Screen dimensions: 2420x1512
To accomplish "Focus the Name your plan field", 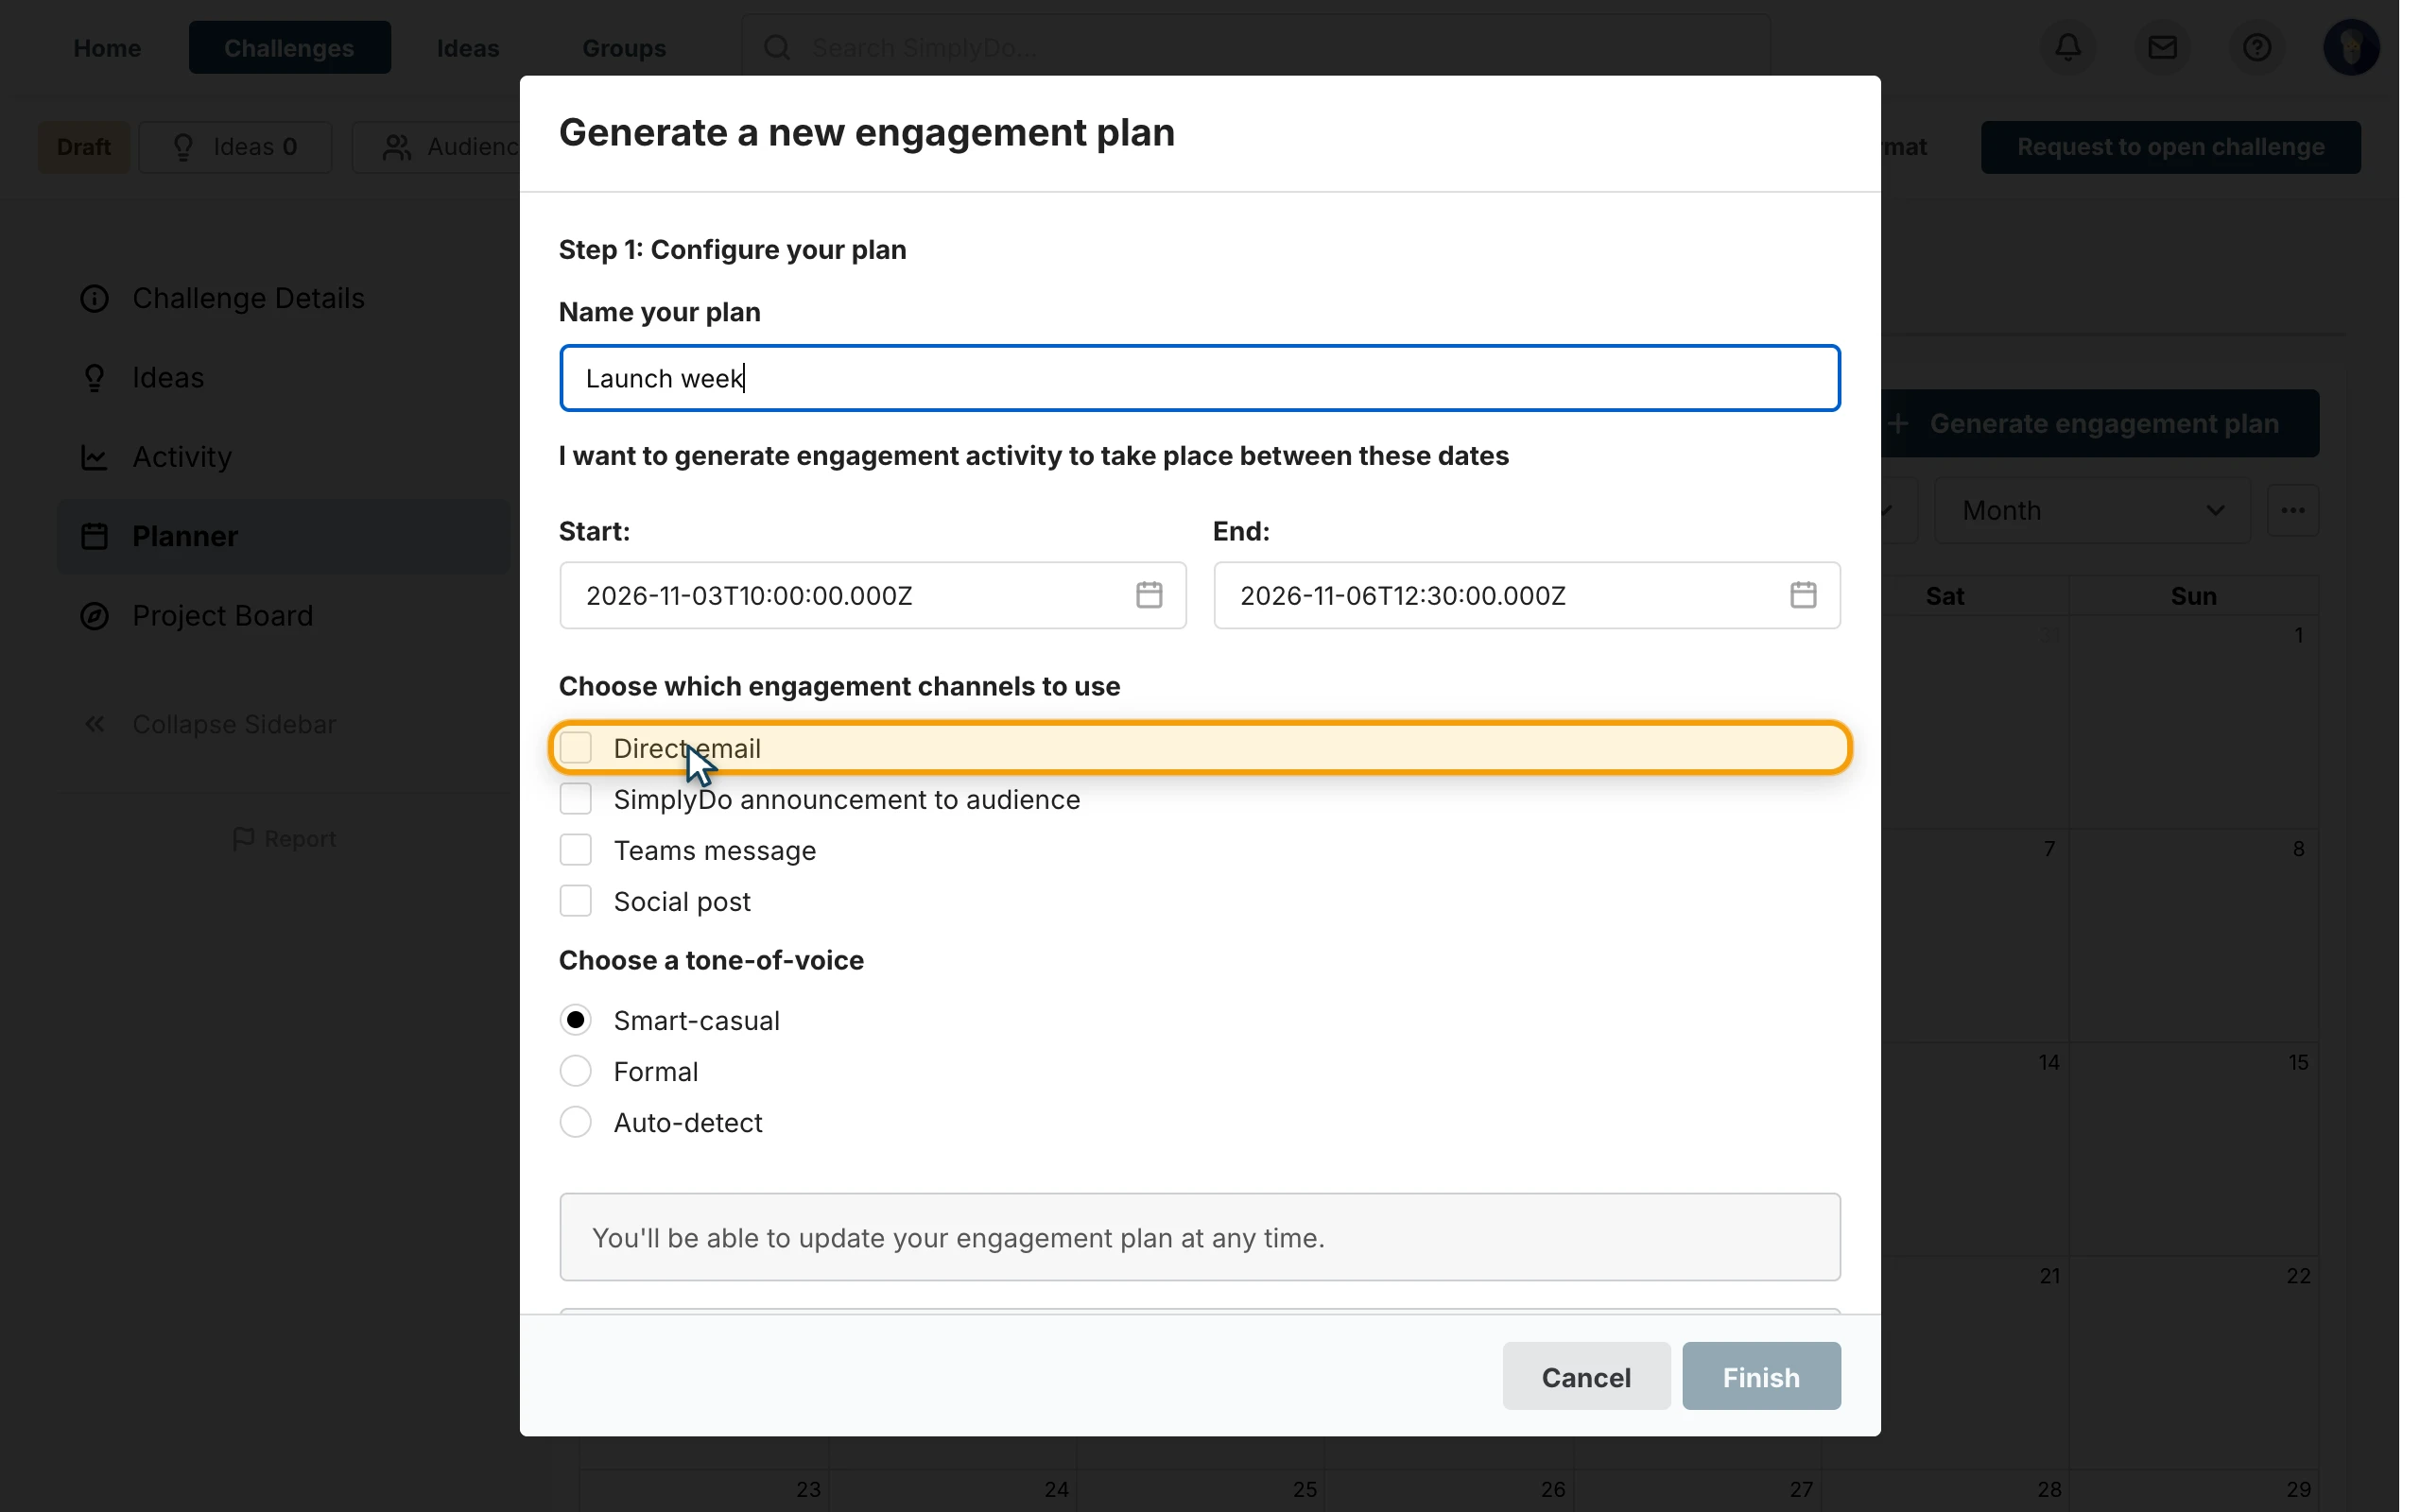I will click(1200, 378).
